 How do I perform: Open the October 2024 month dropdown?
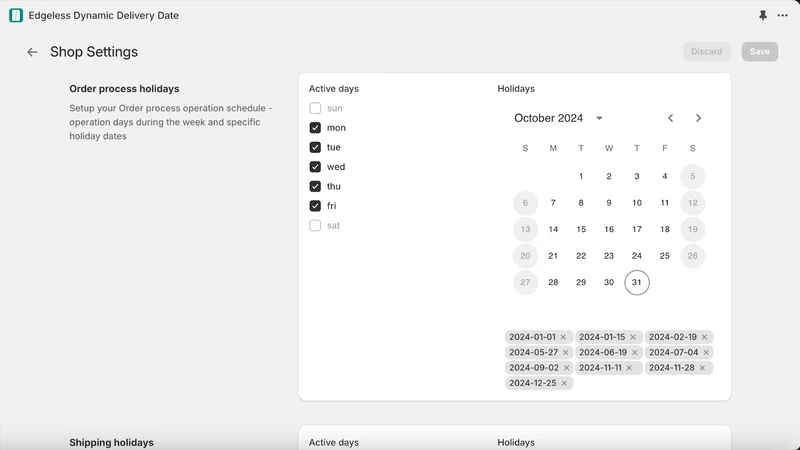[559, 118]
